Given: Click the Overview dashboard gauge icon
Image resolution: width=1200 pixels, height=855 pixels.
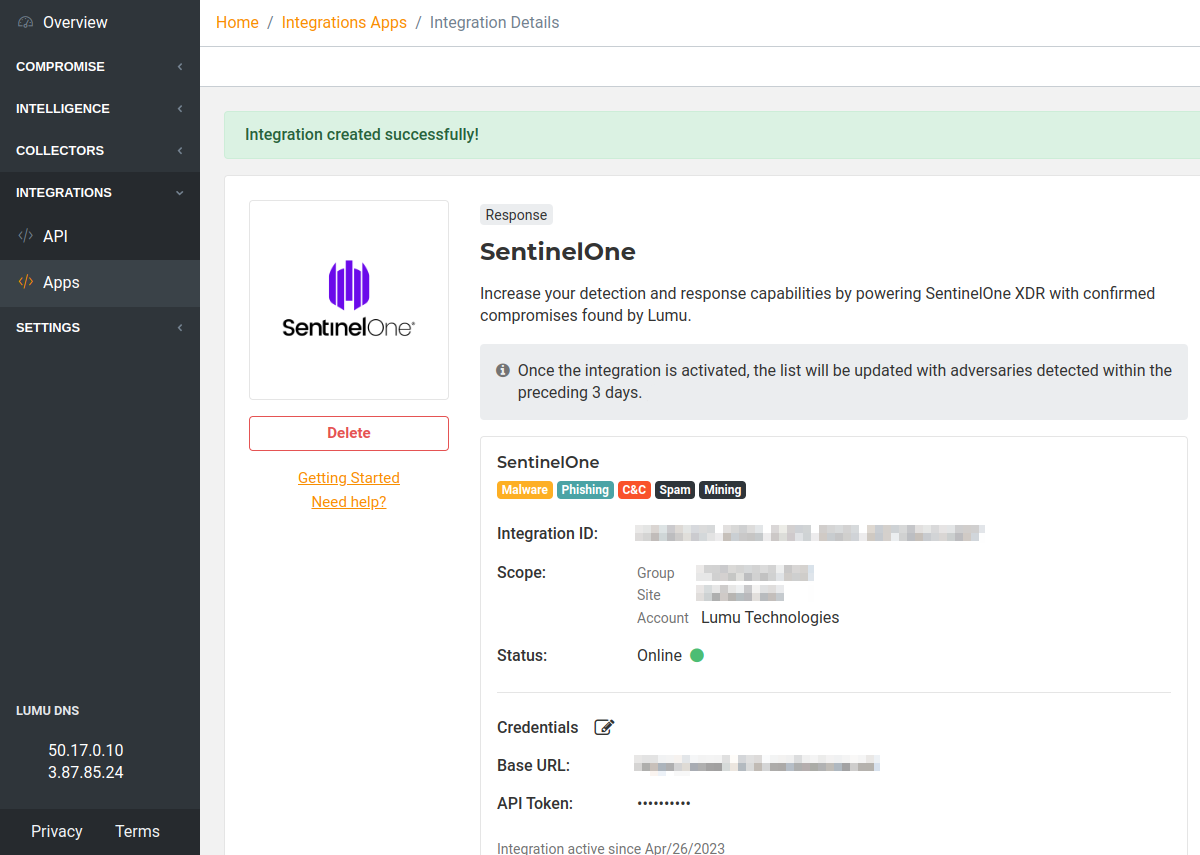Looking at the screenshot, I should tap(26, 22).
